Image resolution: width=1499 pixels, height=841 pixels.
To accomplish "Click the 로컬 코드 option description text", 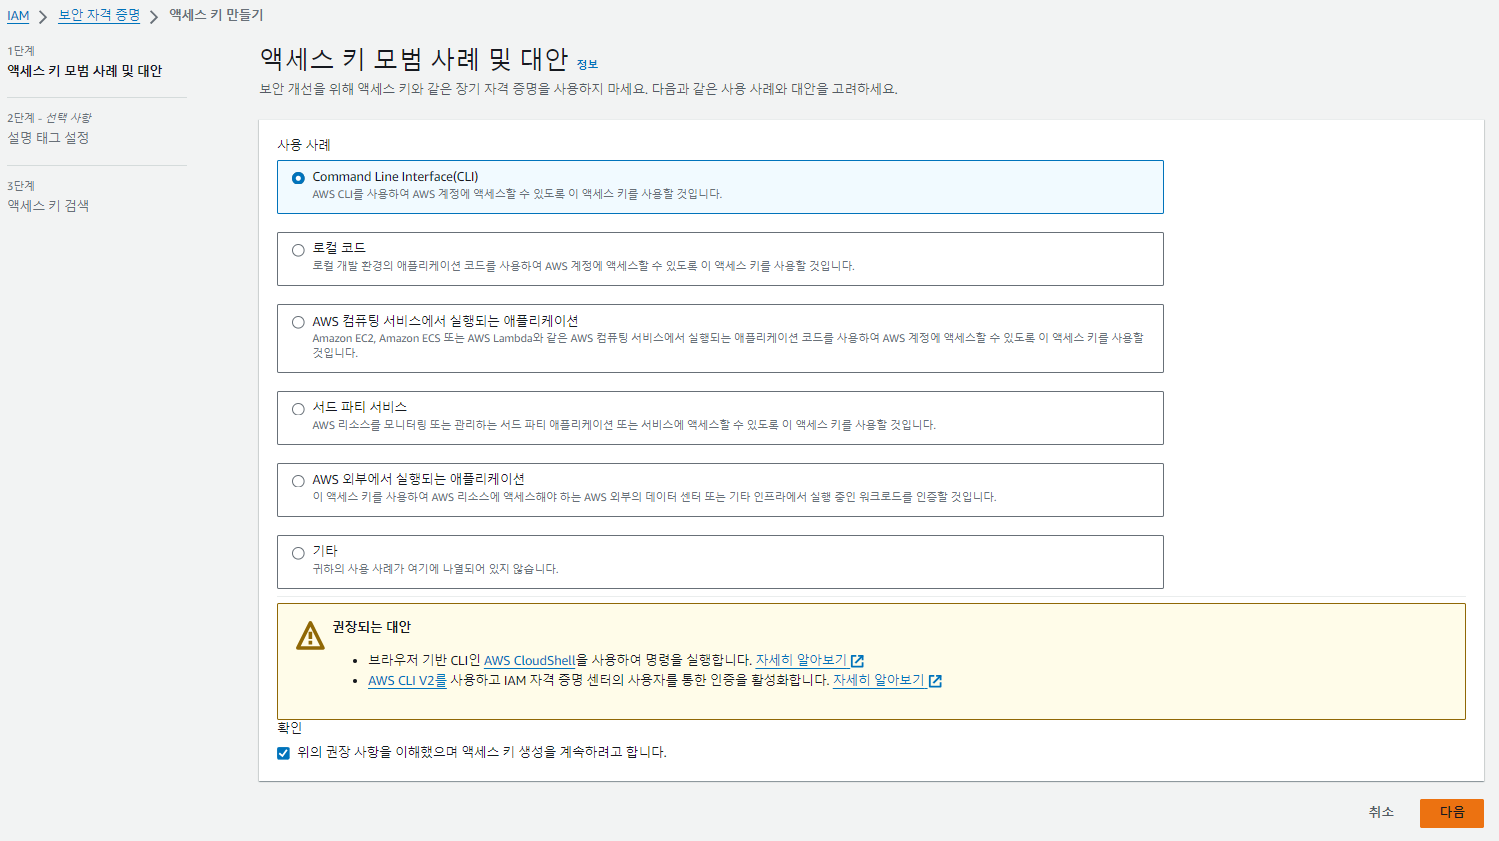I will click(x=583, y=266).
